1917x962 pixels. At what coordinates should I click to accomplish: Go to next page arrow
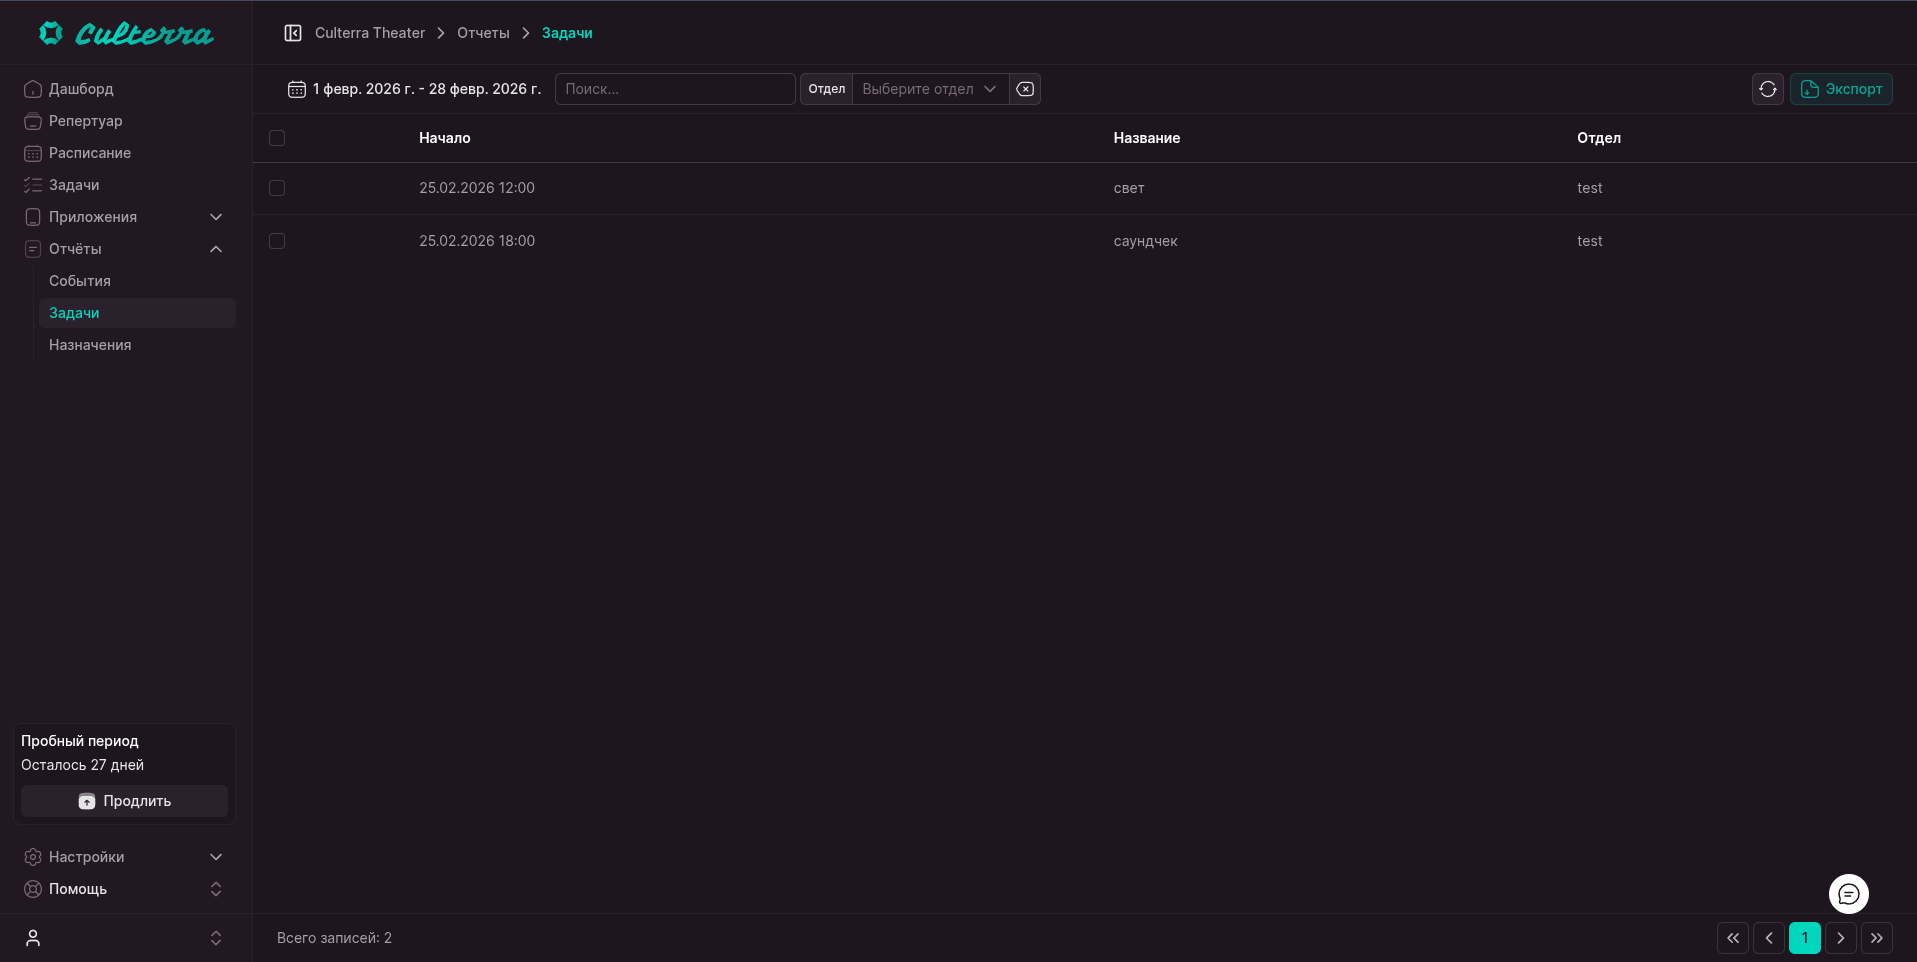[x=1840, y=938]
